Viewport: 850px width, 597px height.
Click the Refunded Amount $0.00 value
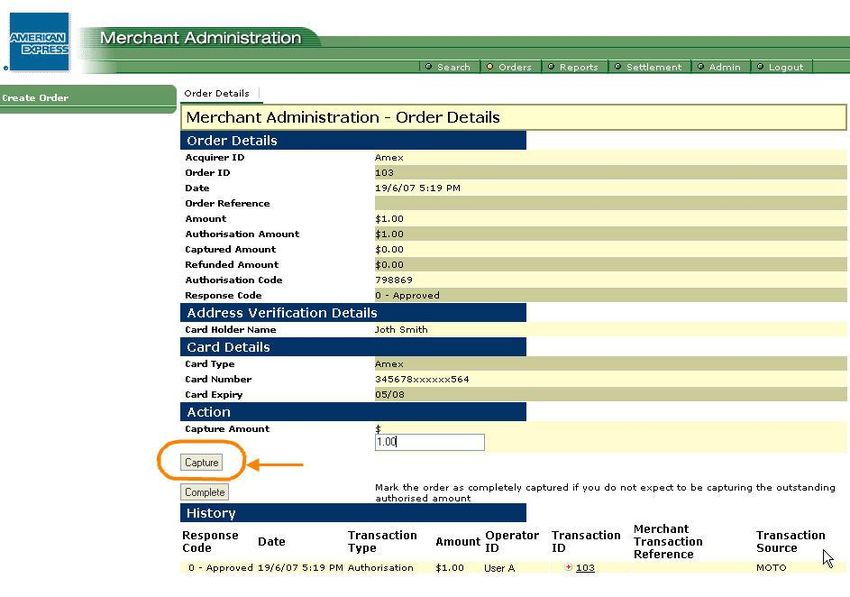click(389, 265)
